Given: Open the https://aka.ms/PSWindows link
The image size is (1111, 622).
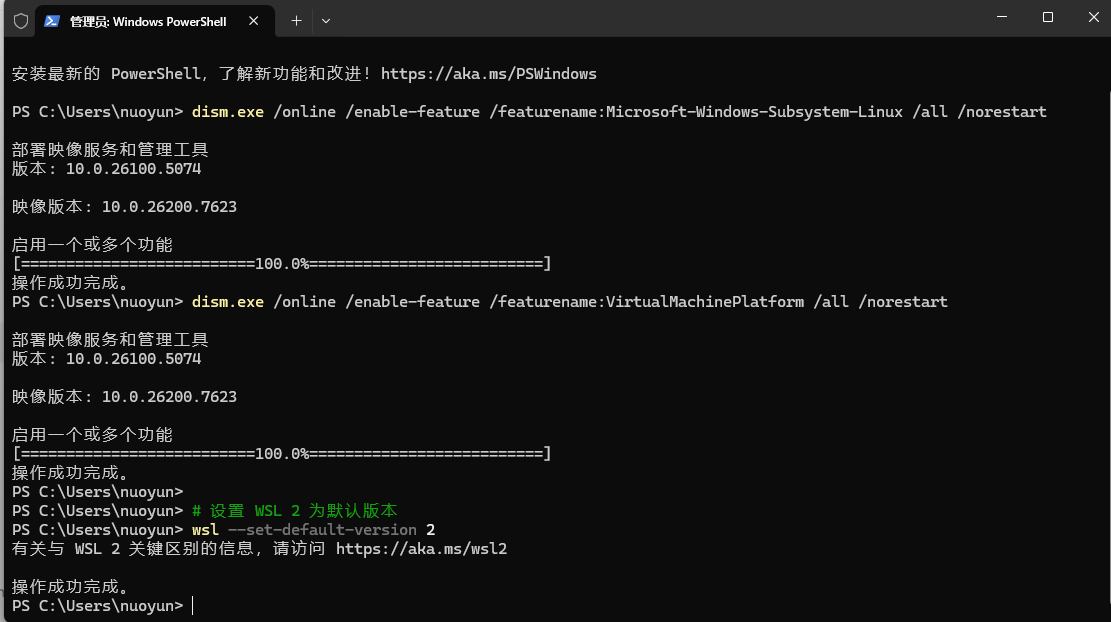Looking at the screenshot, I should (x=489, y=74).
